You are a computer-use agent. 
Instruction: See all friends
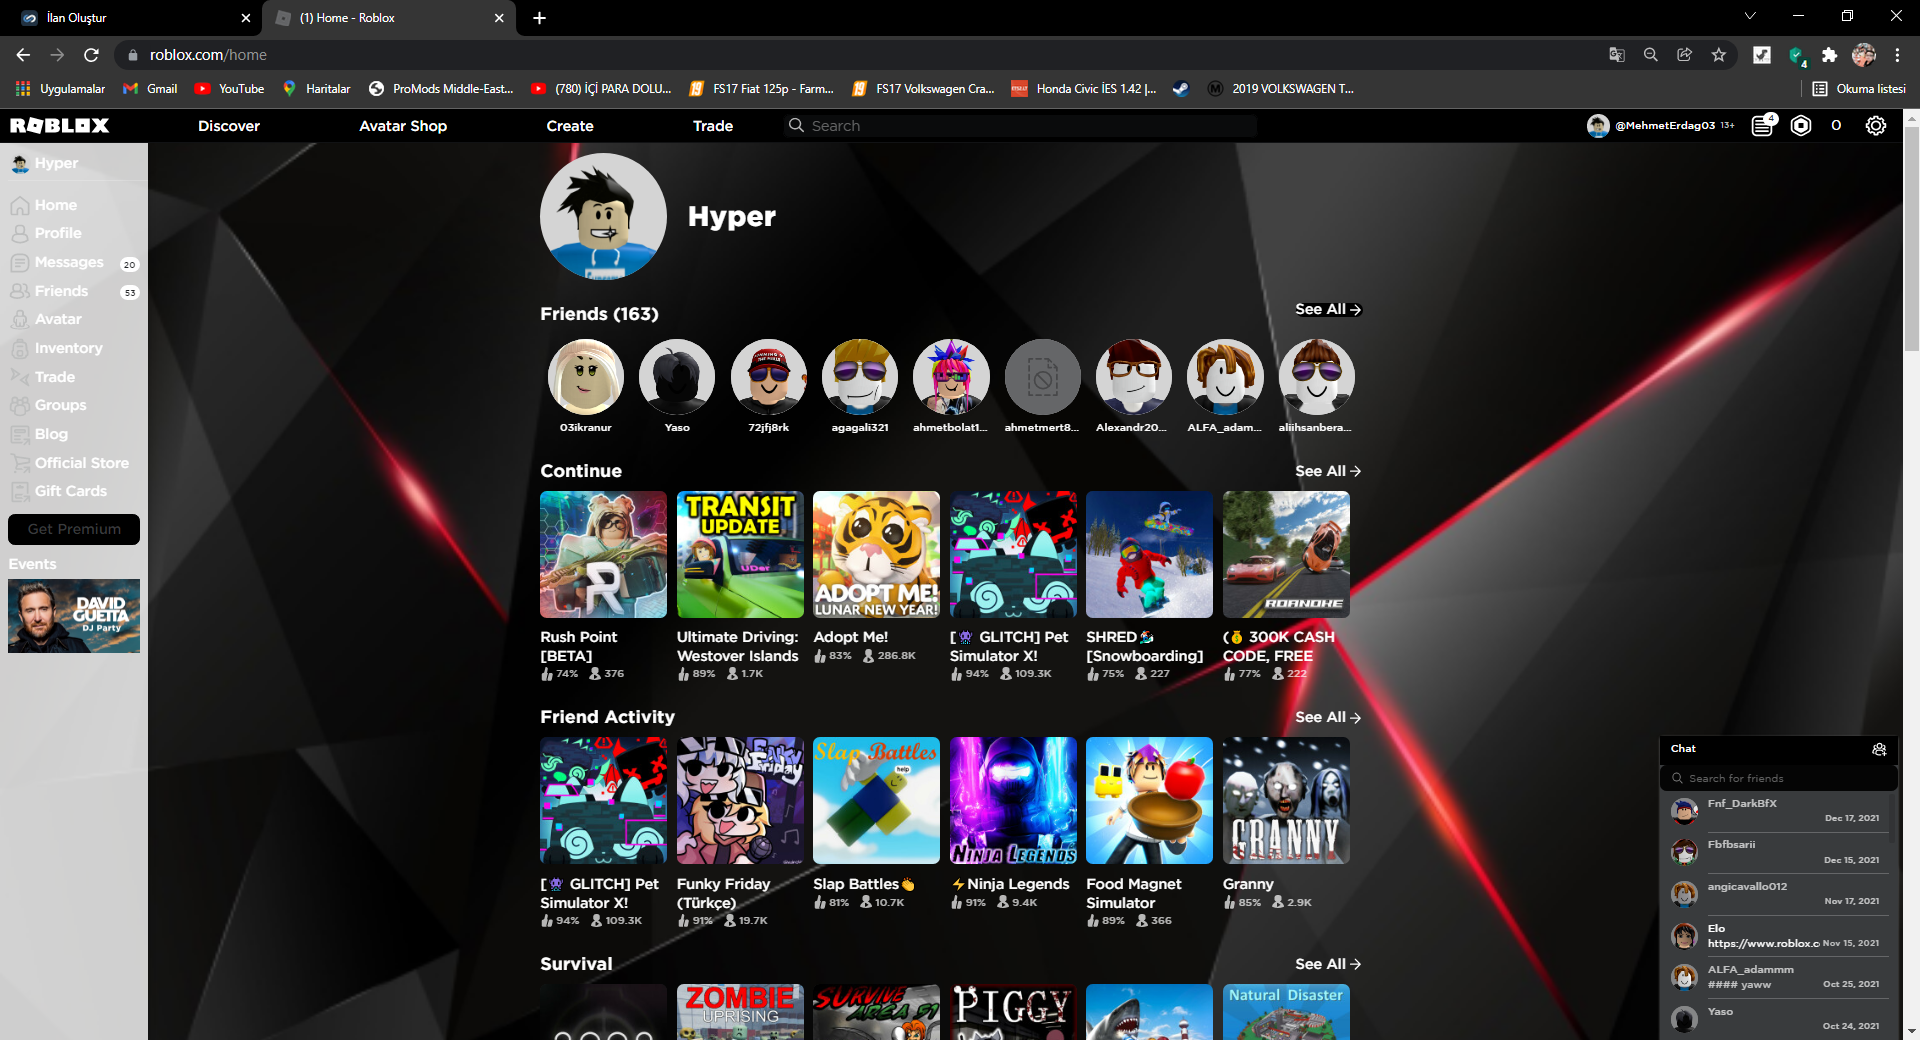(x=1328, y=310)
